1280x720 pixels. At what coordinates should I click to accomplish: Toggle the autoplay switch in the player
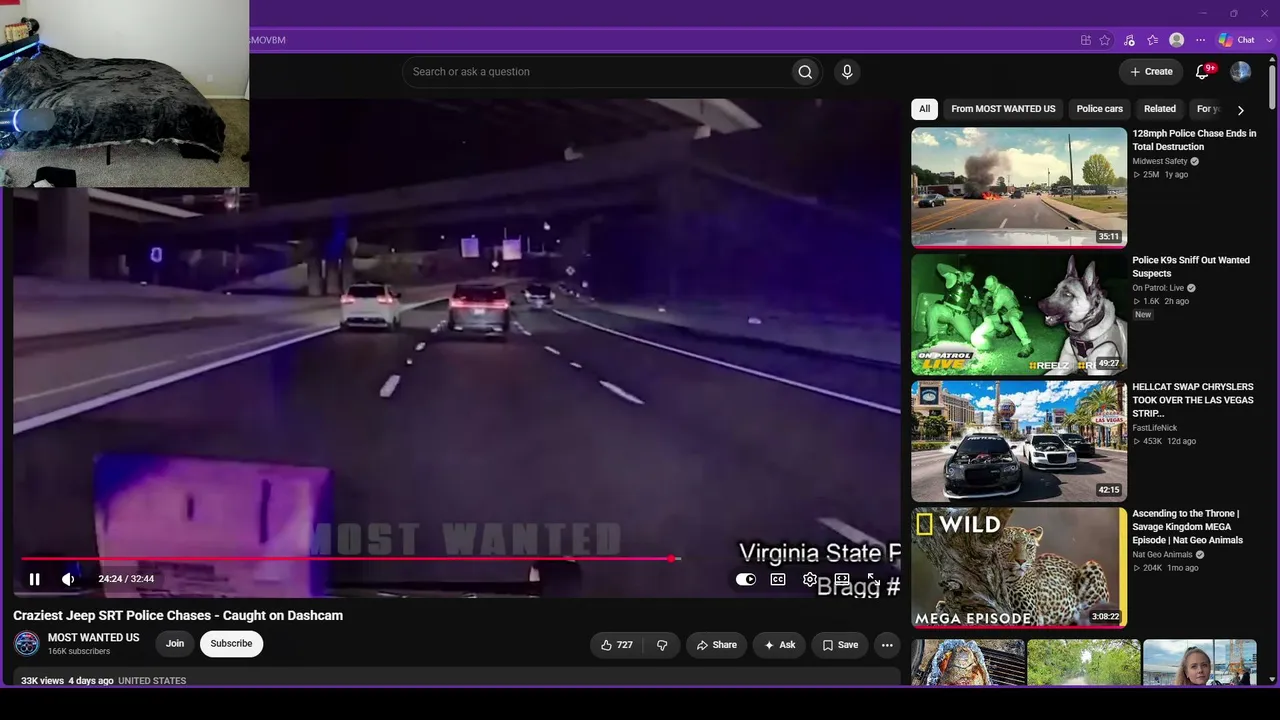click(746, 579)
